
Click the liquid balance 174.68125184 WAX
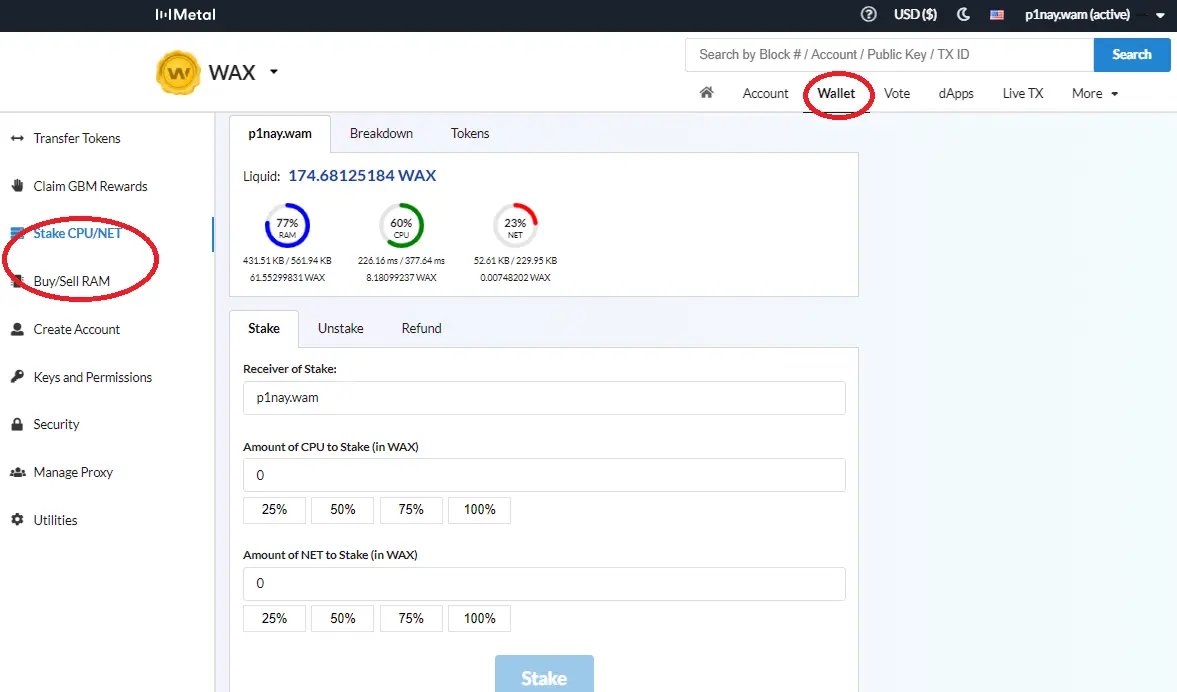362,176
